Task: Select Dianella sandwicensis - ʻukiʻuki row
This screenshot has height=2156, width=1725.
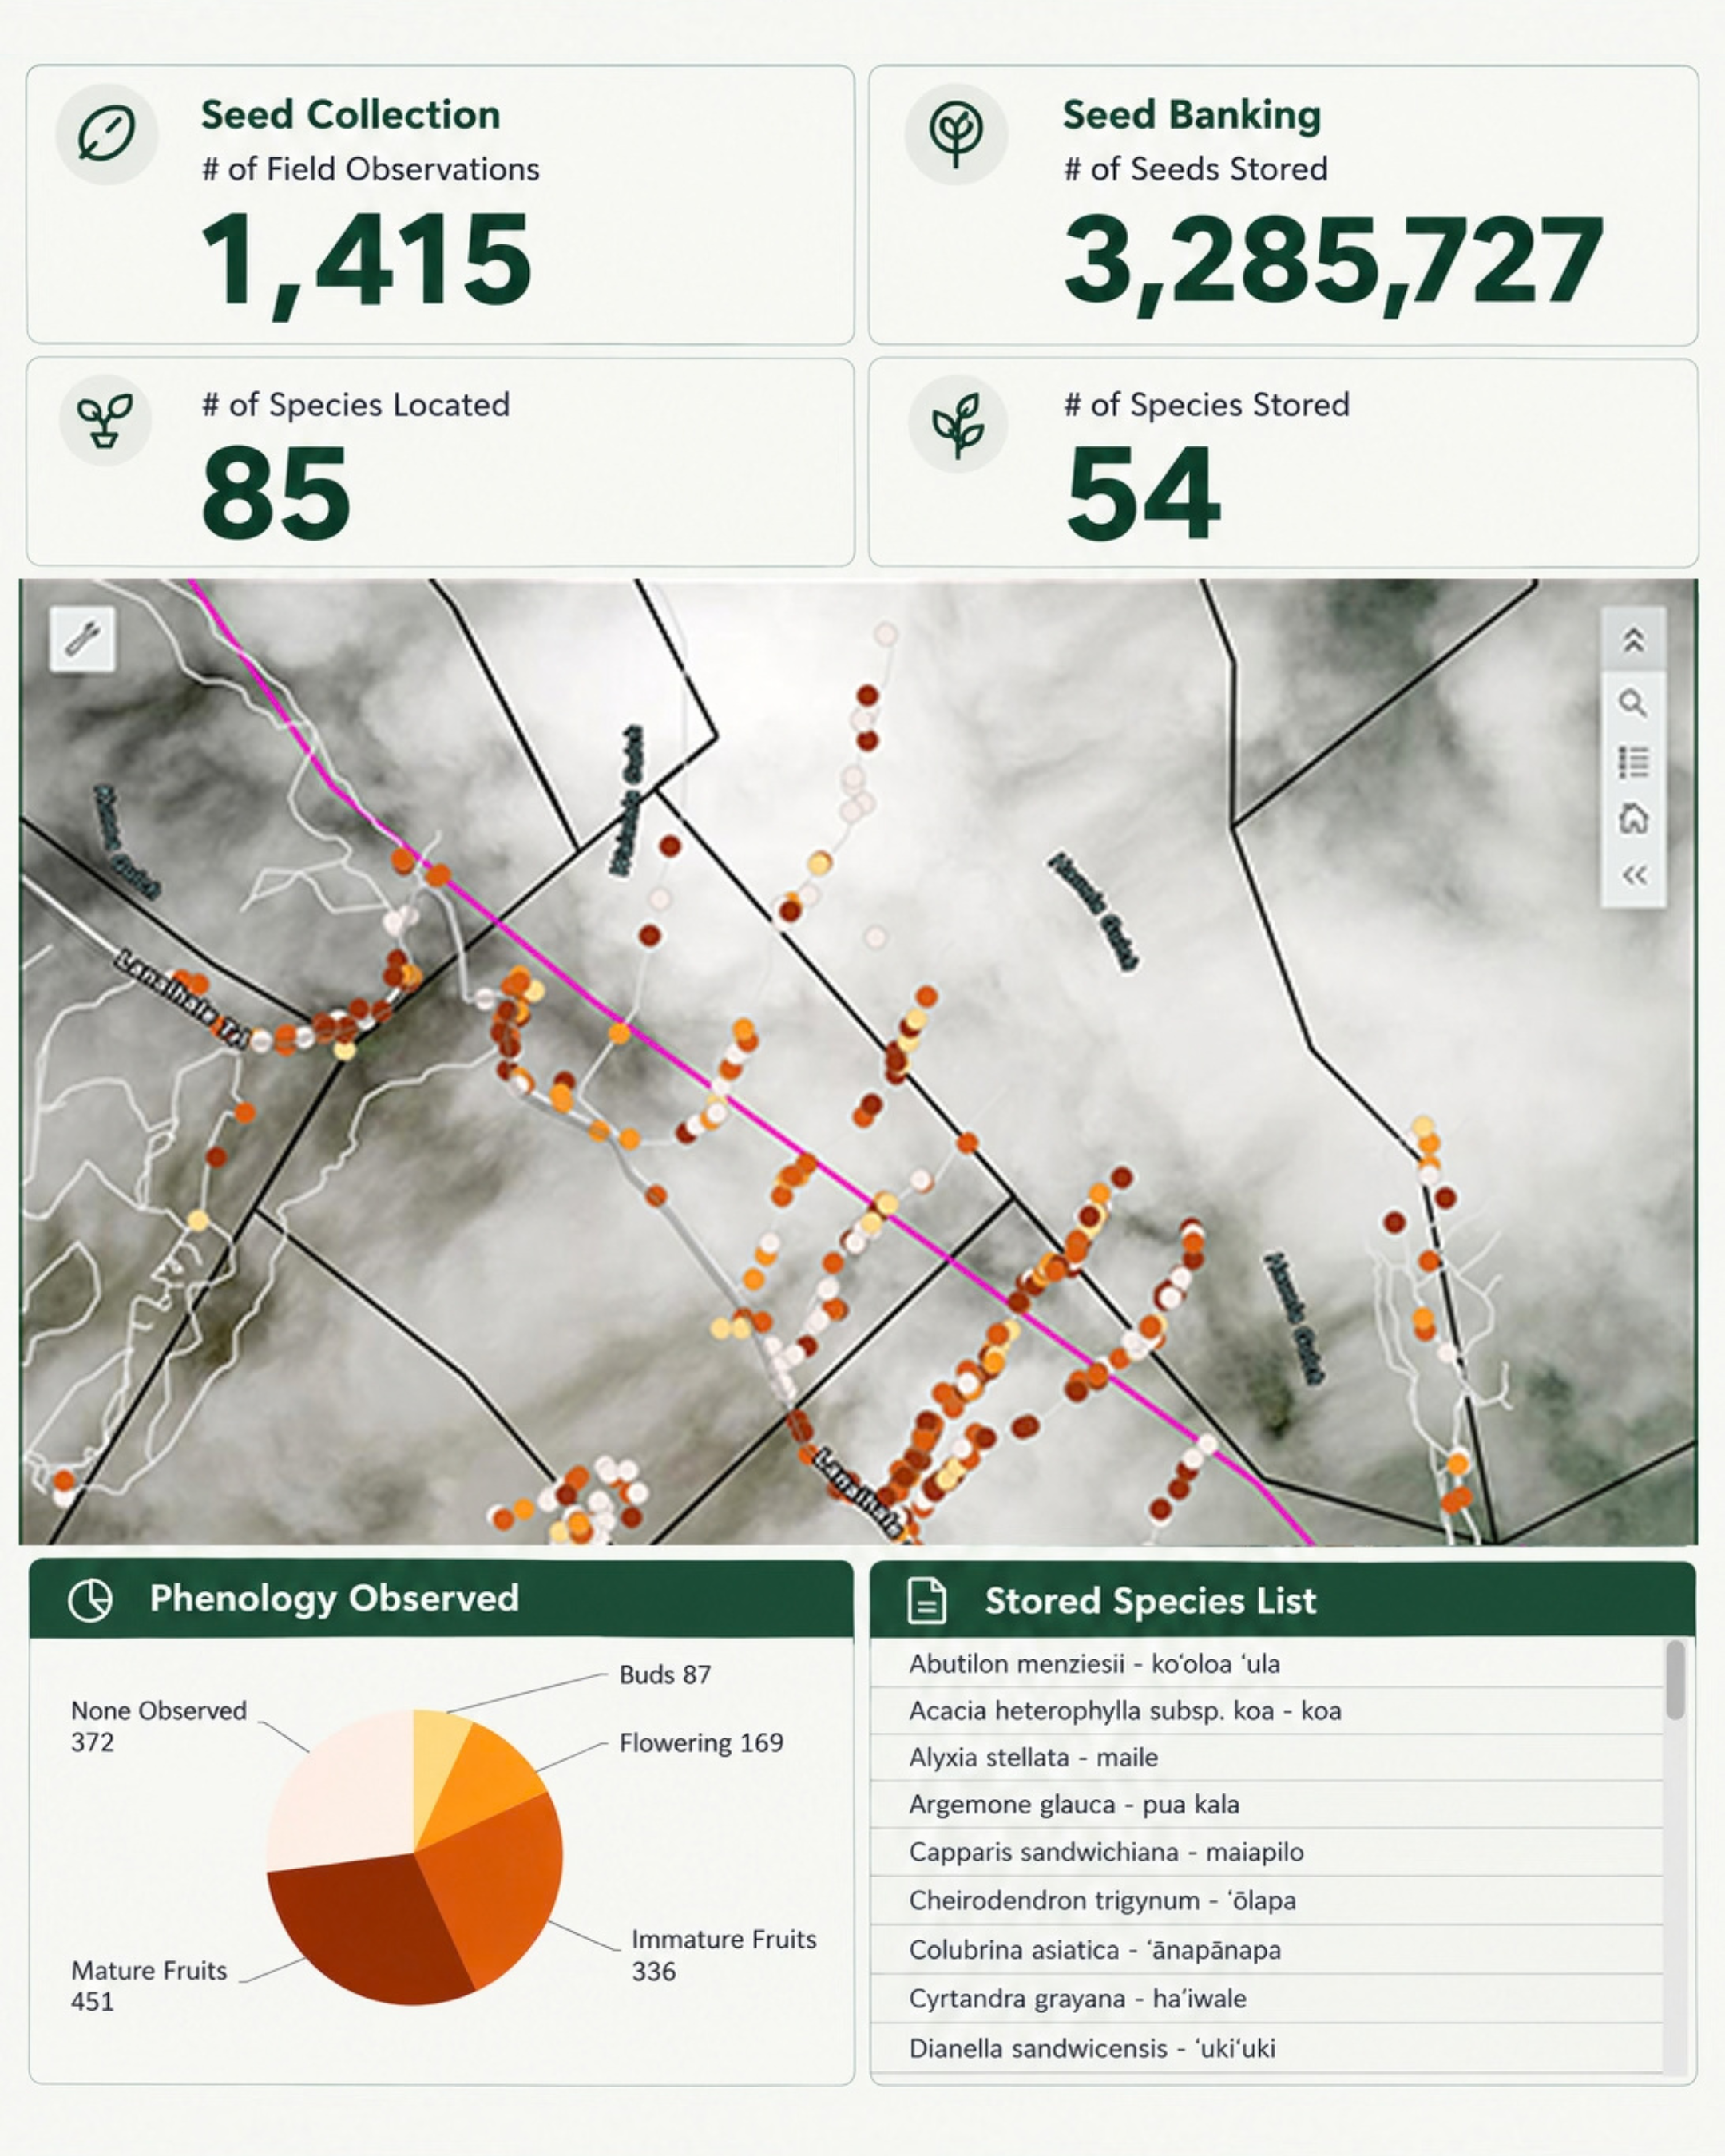Action: pyautogui.click(x=1266, y=2047)
